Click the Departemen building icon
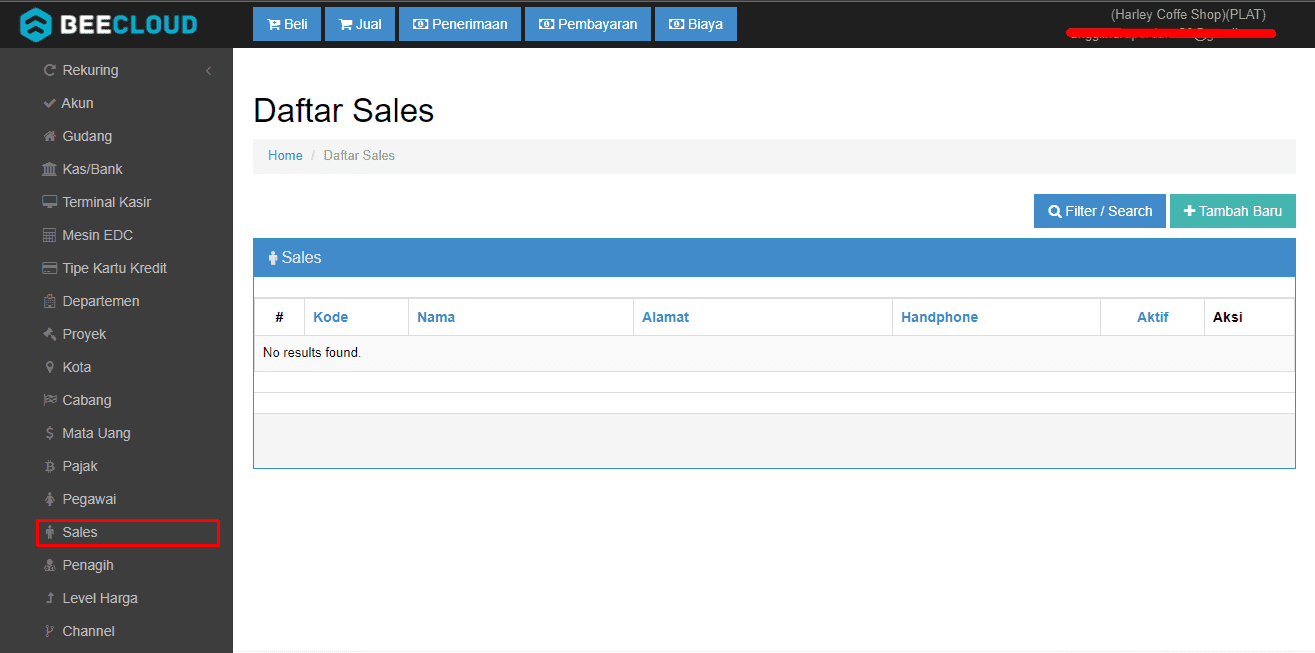The image size is (1315, 653). coord(50,301)
